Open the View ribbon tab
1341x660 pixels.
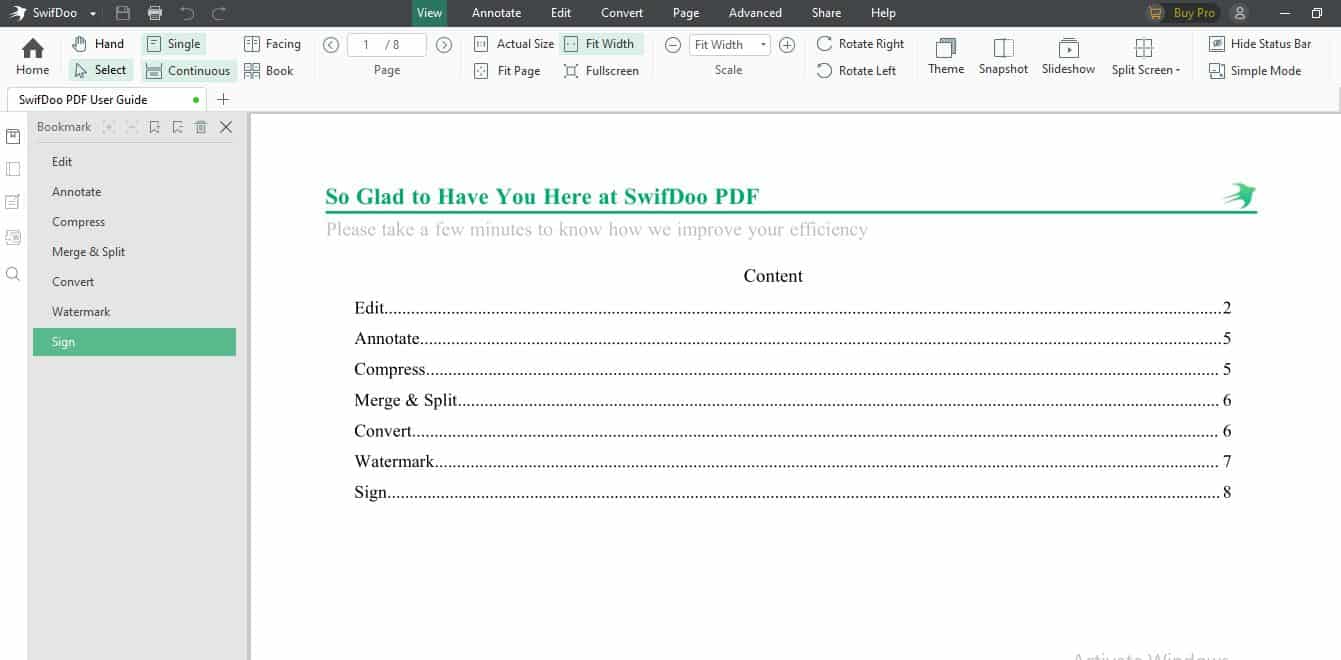click(429, 13)
